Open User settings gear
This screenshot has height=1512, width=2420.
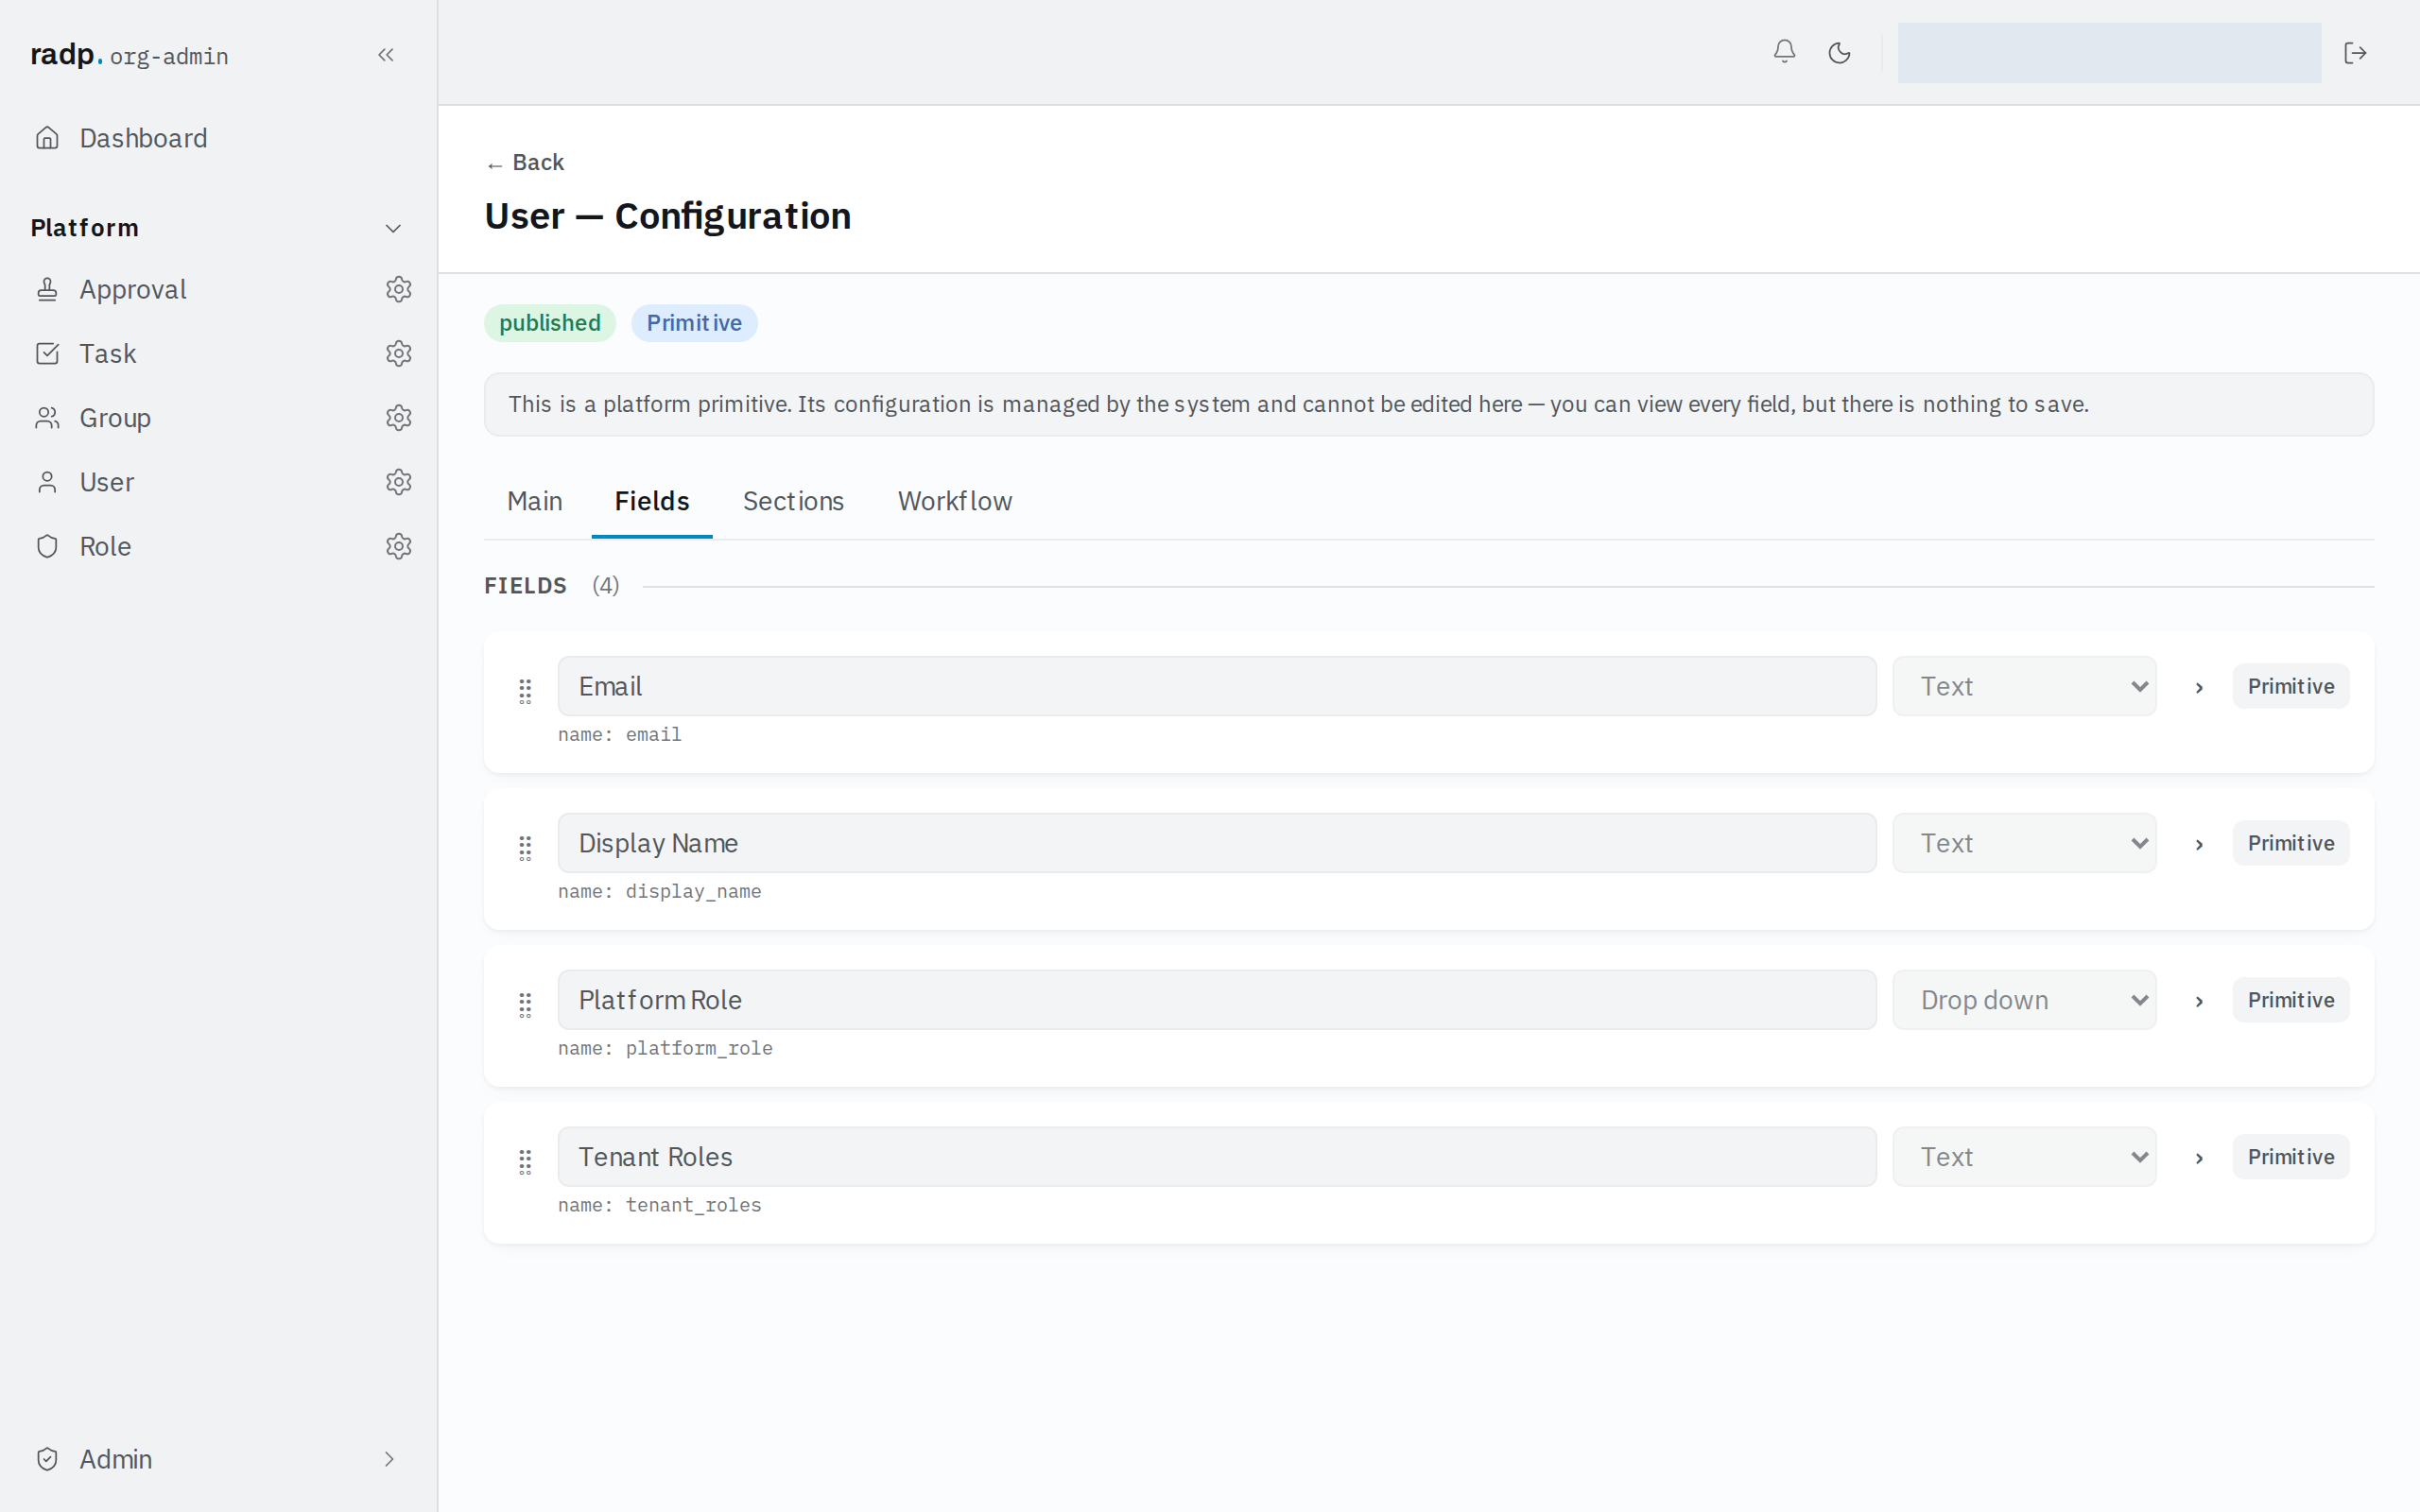pyautogui.click(x=399, y=482)
